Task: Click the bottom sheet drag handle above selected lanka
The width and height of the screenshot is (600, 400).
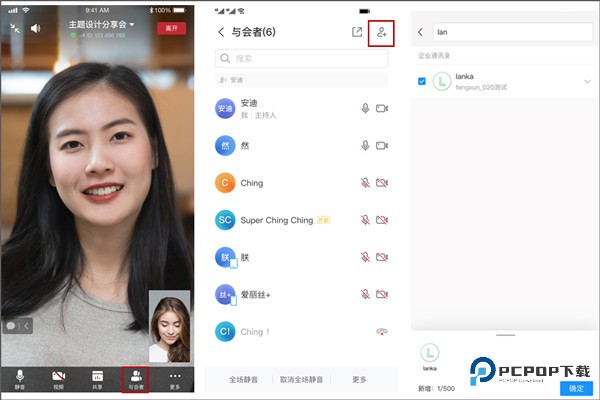Action: click(505, 335)
